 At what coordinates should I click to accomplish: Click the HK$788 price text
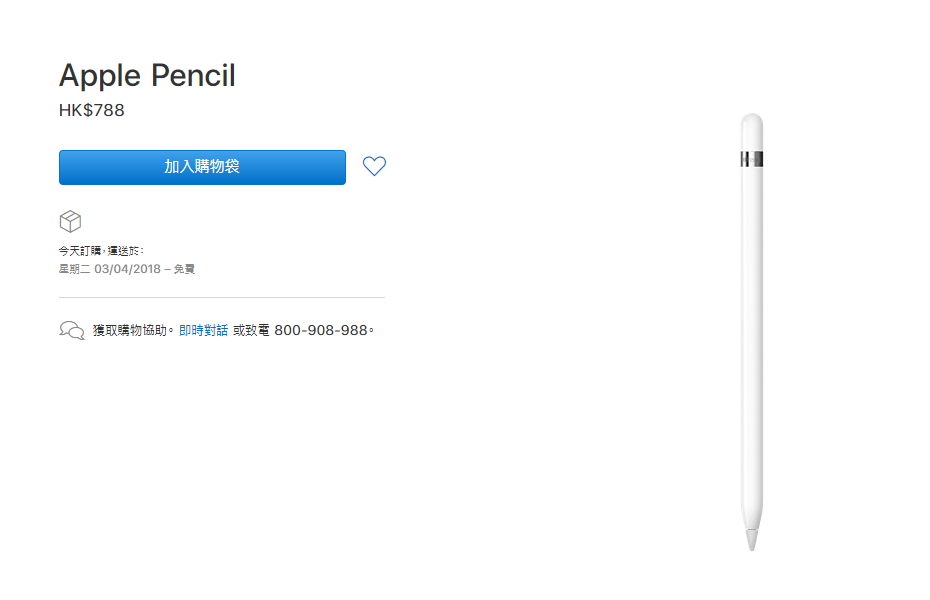tap(92, 110)
